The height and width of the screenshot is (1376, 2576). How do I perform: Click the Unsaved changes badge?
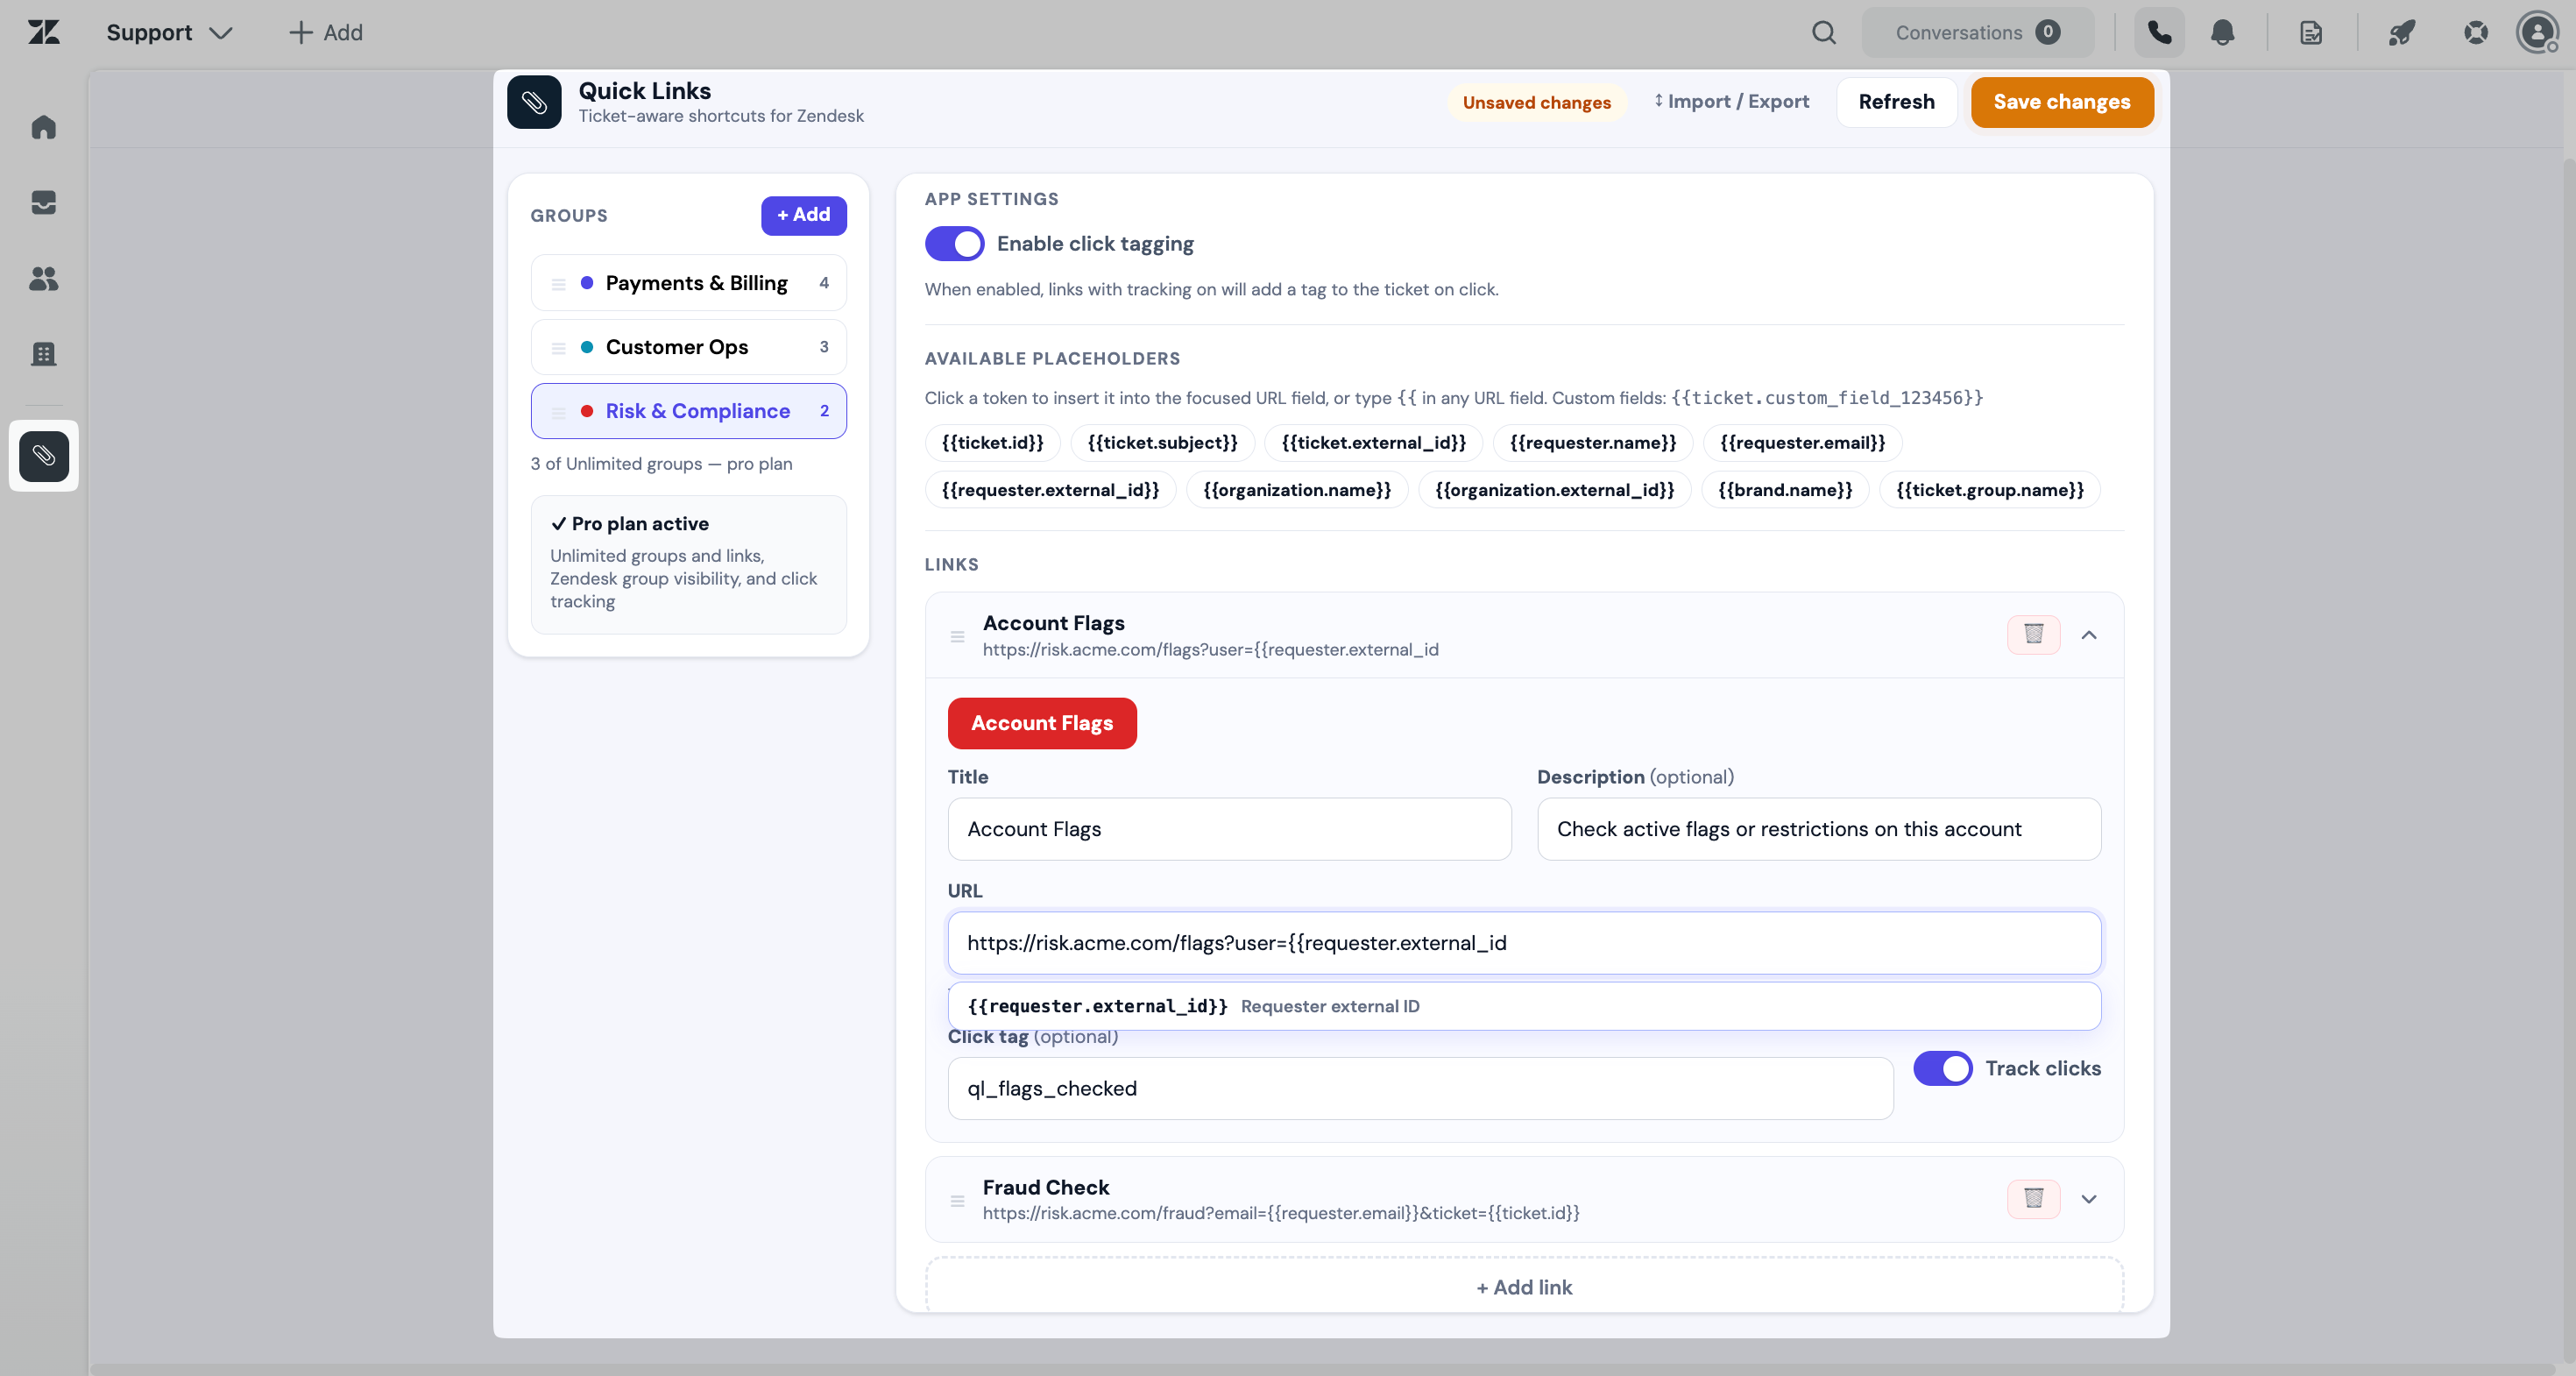click(1536, 102)
